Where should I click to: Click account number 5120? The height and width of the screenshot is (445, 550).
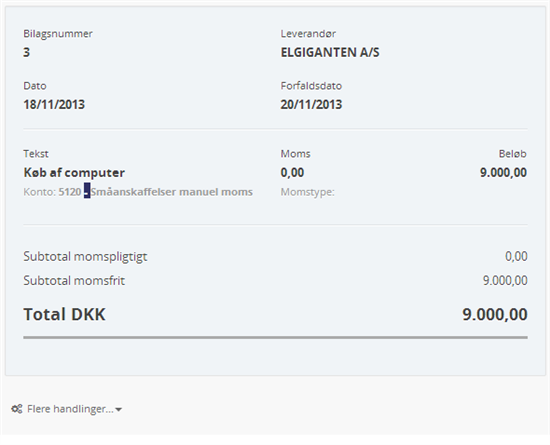[x=70, y=192]
